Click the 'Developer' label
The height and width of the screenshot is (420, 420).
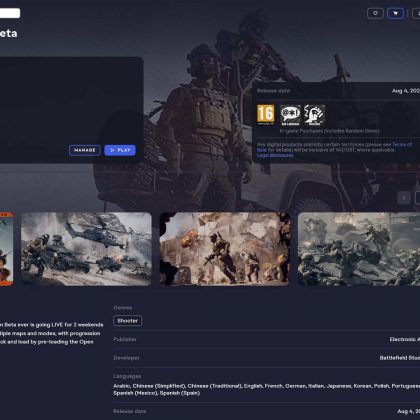126,358
